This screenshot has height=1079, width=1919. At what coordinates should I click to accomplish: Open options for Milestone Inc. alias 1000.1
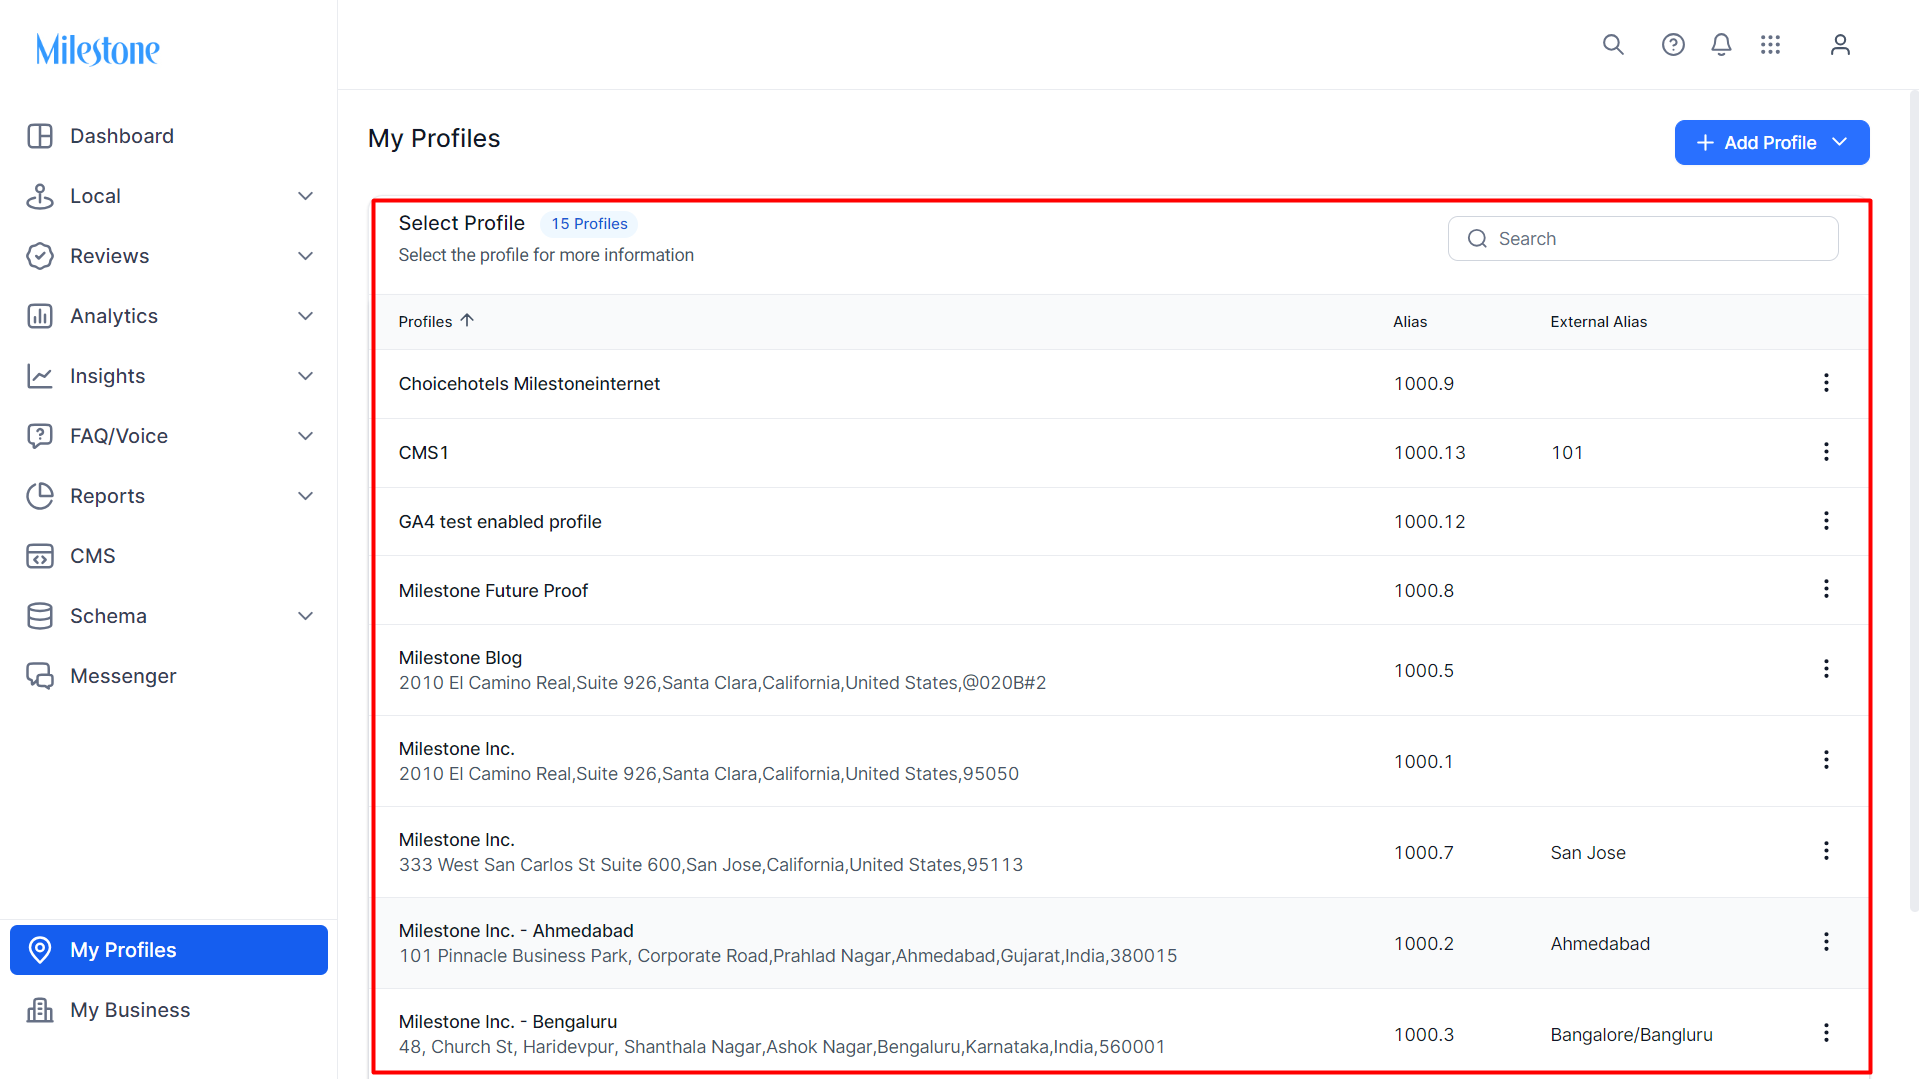click(x=1826, y=760)
